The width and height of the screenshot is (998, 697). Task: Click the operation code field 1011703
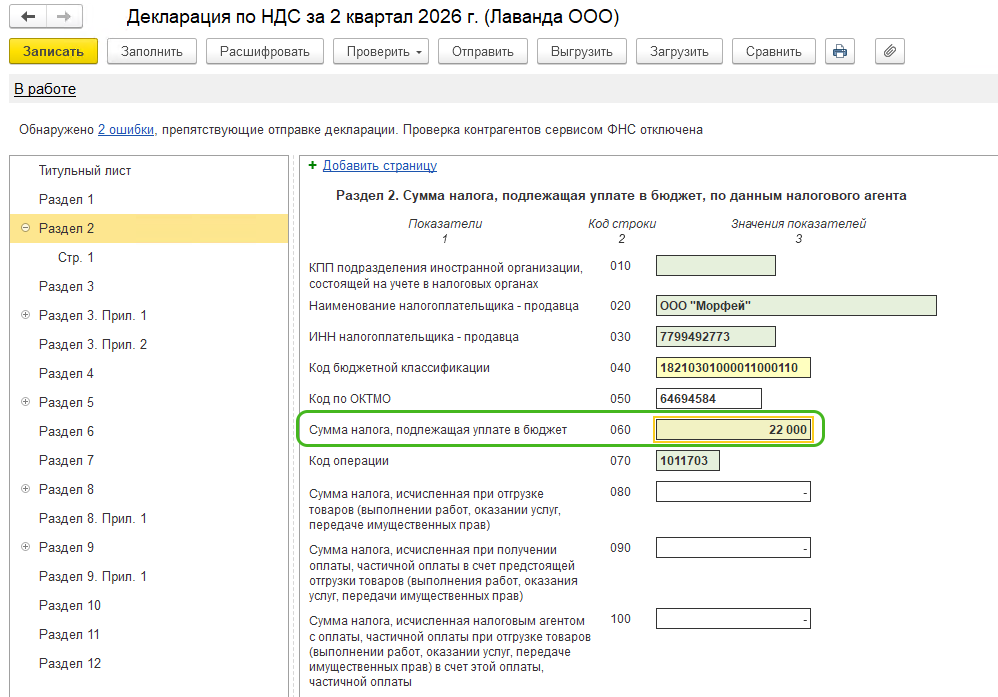coord(688,461)
